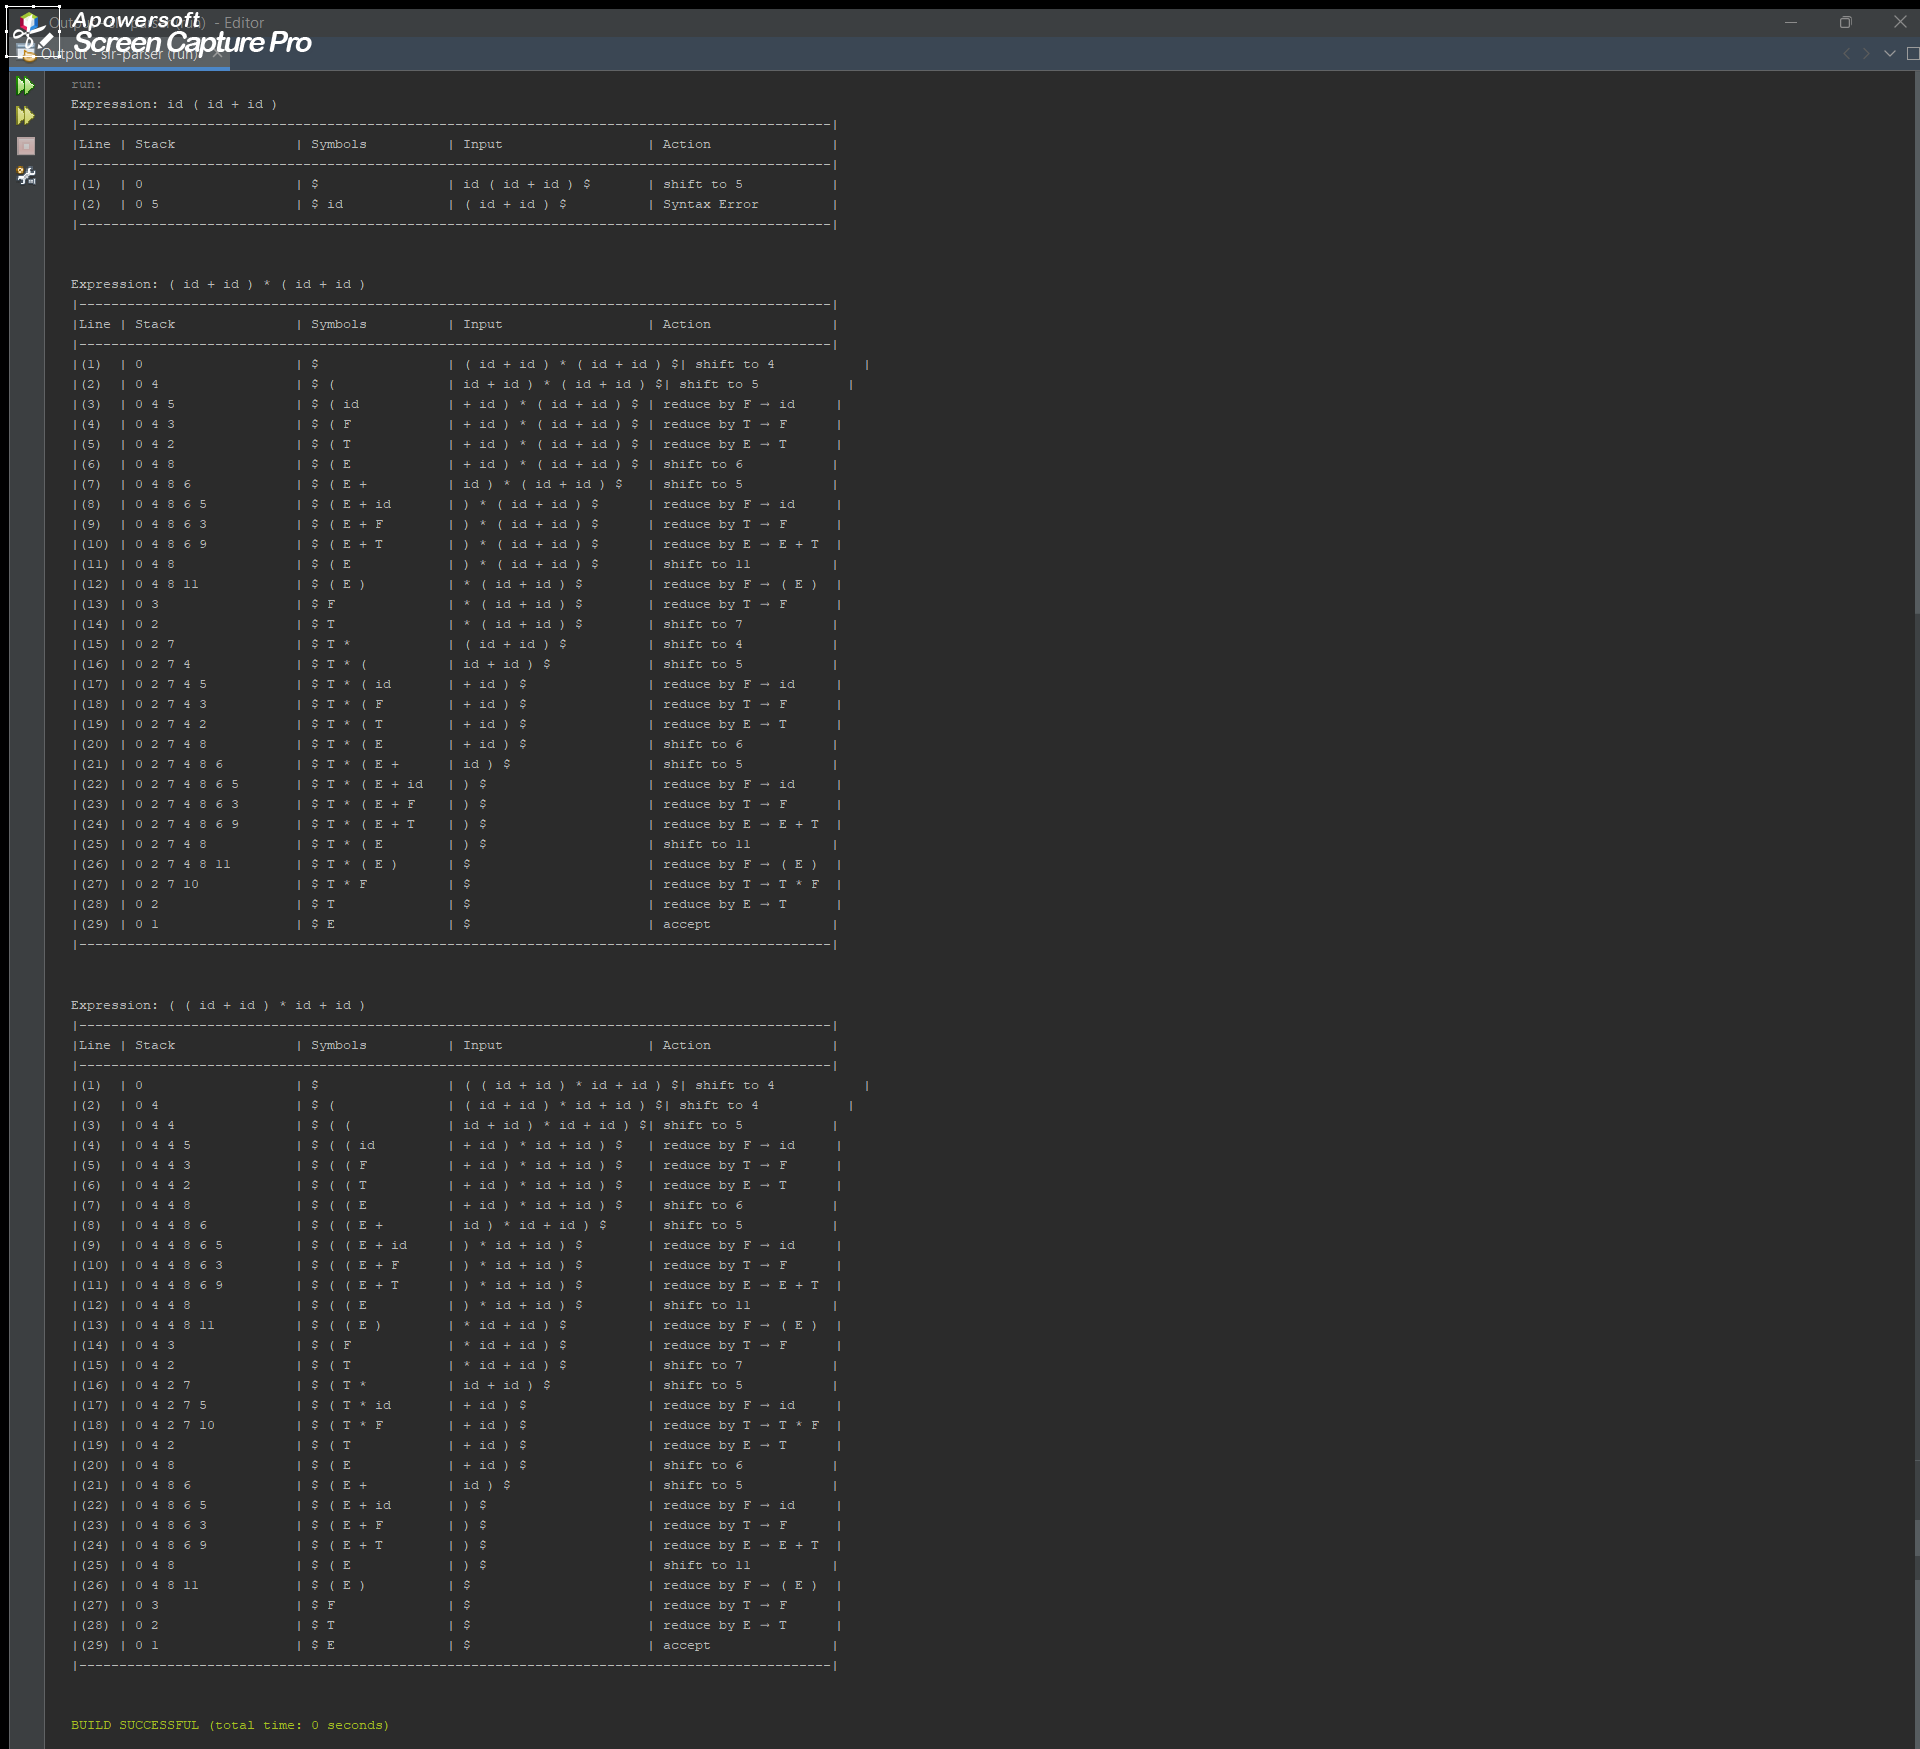Open the Ant settings wrench icon

coord(26,176)
